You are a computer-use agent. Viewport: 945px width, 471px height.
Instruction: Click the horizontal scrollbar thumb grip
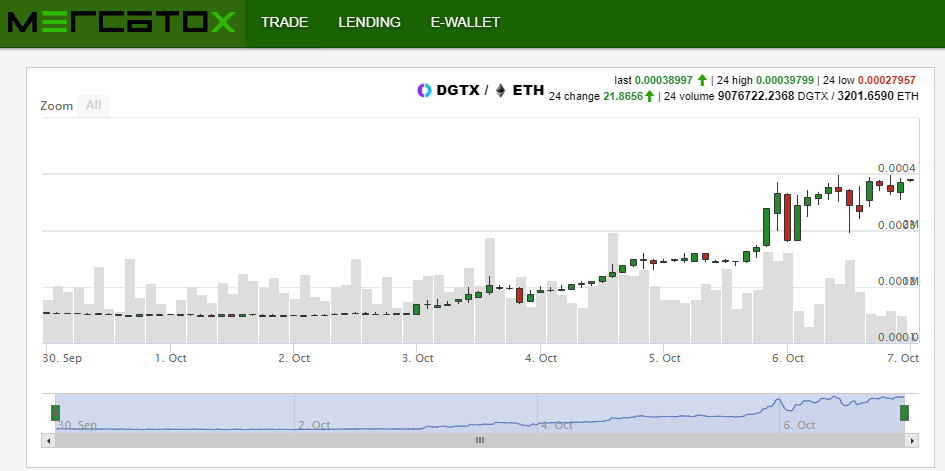[479, 440]
